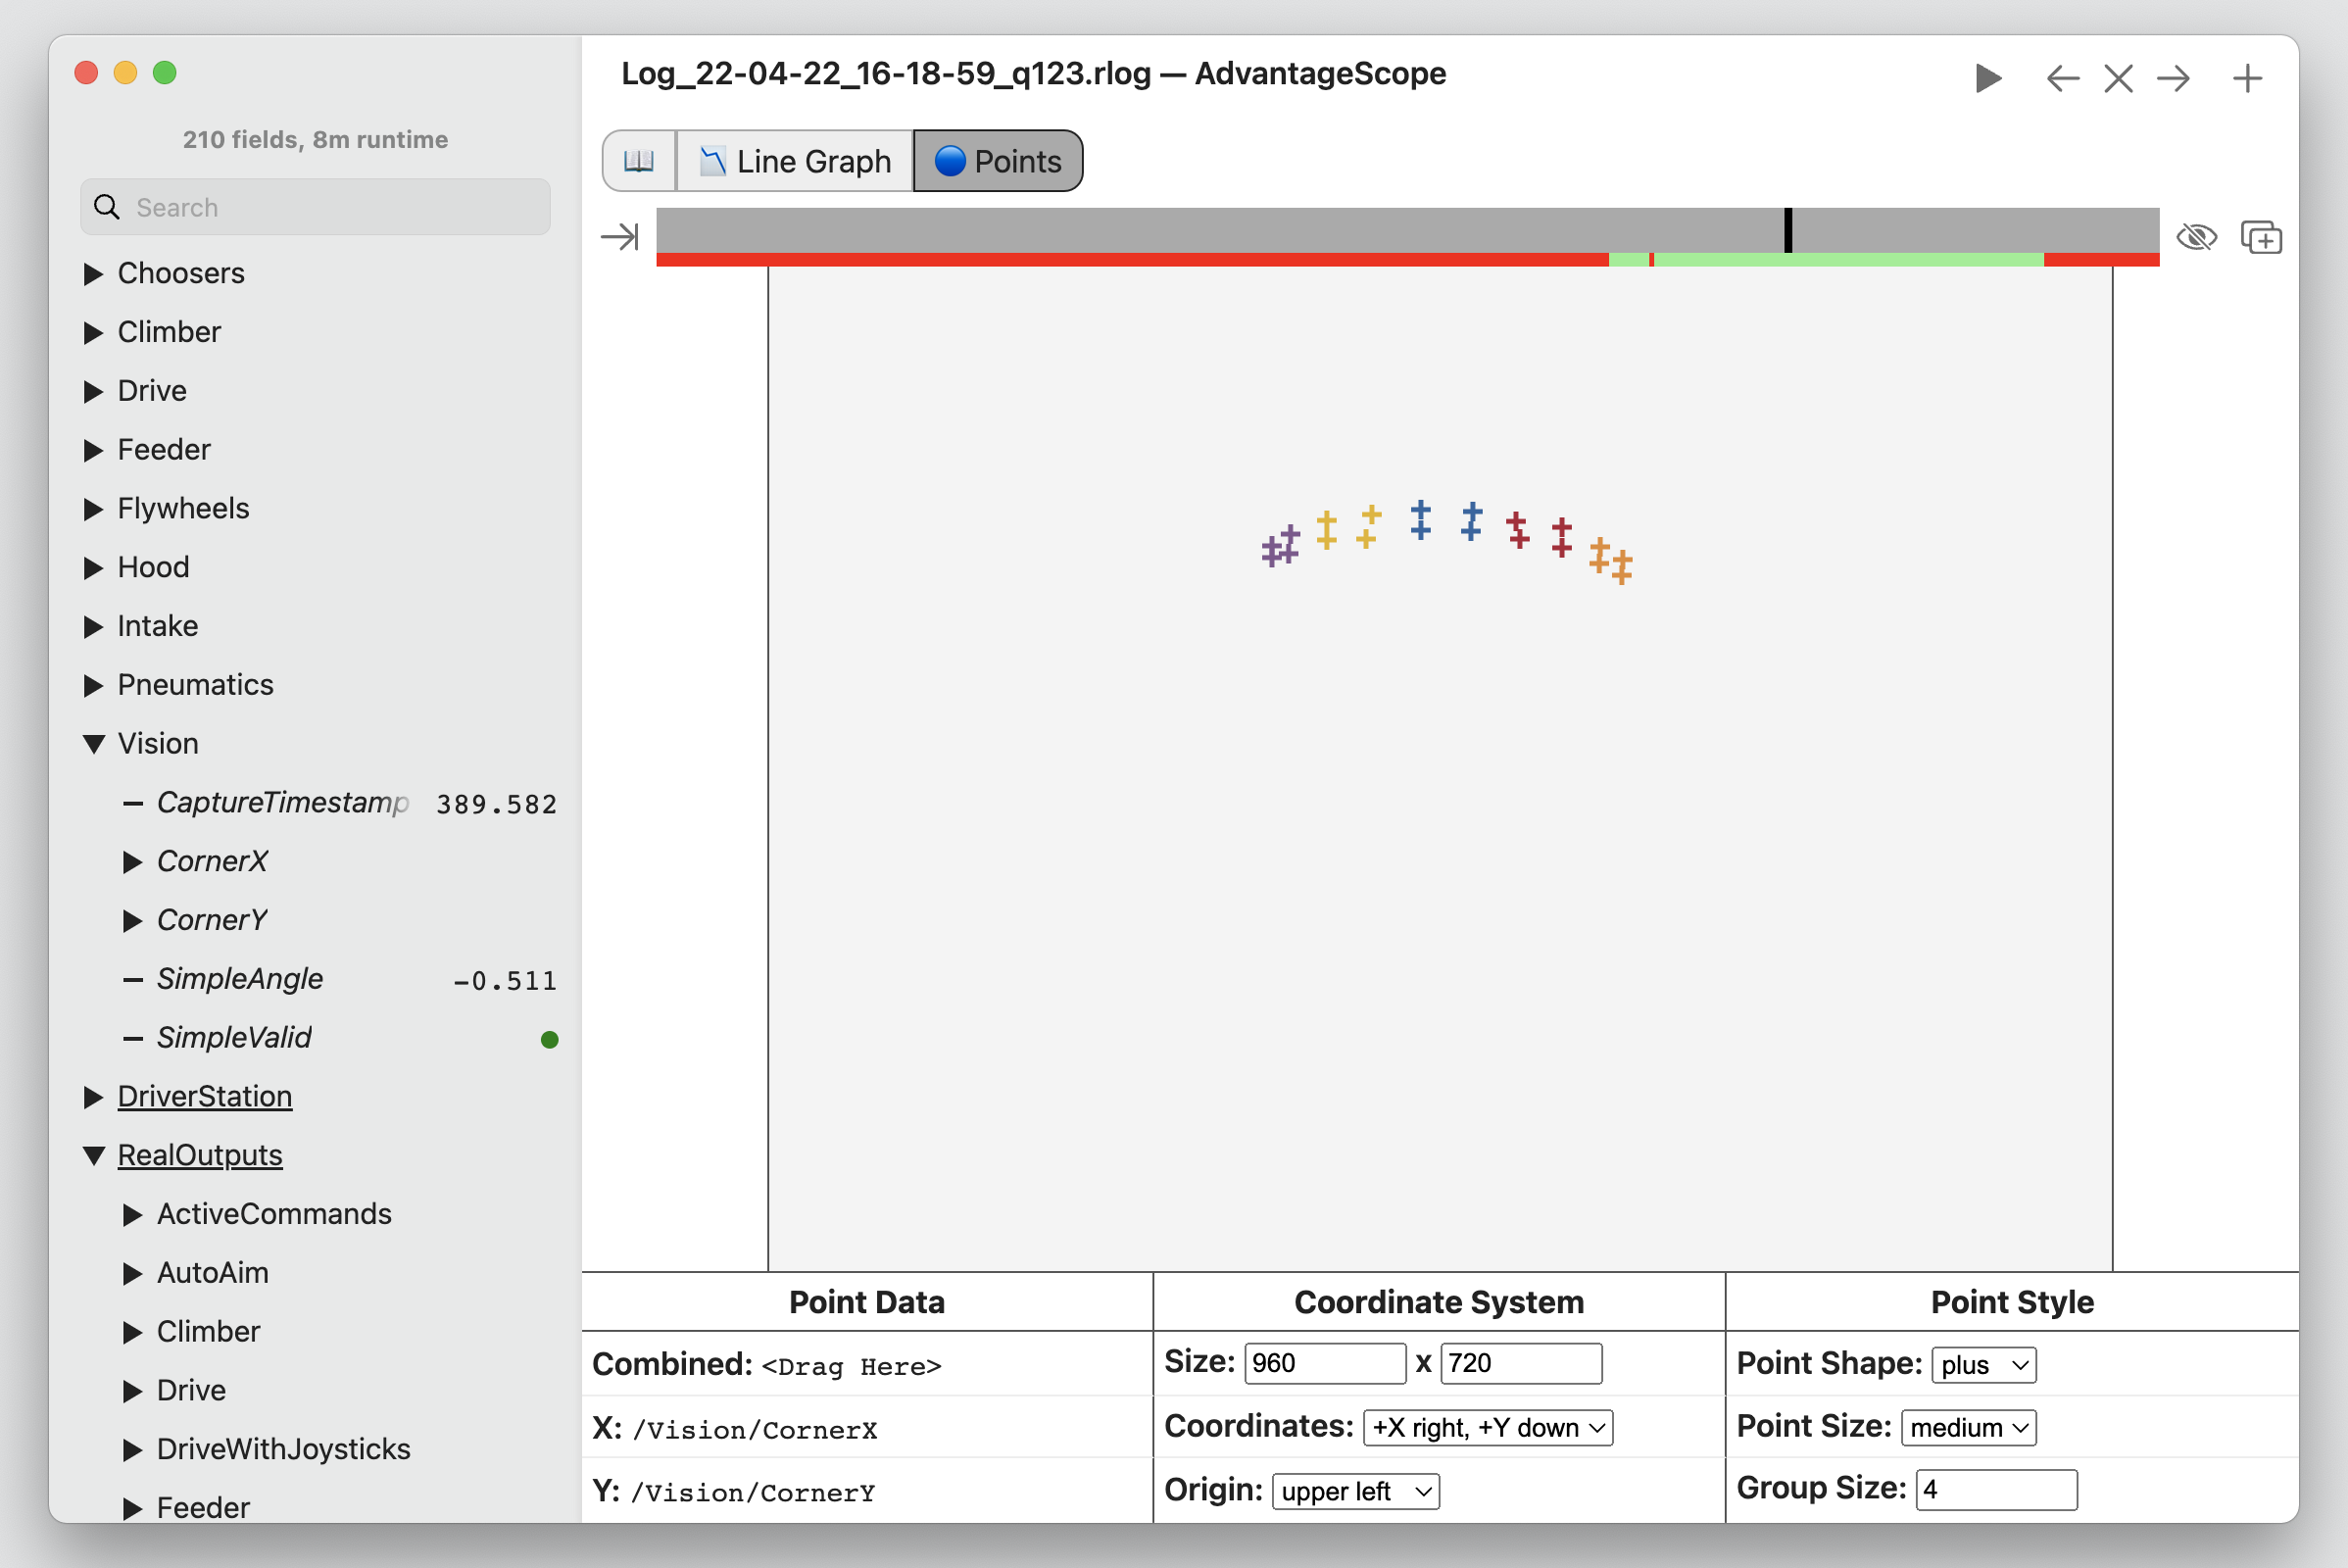The width and height of the screenshot is (2348, 1568).
Task: Open the Coordinates dropdown
Action: (x=1488, y=1428)
